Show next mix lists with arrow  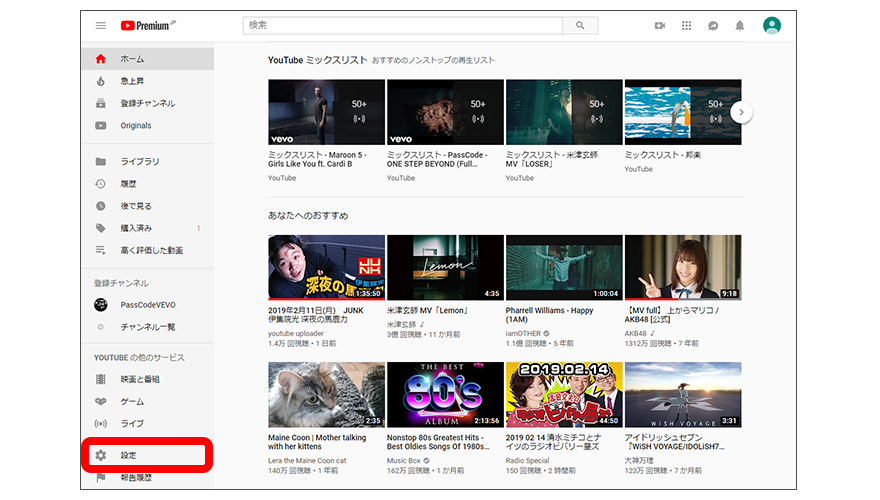(741, 112)
